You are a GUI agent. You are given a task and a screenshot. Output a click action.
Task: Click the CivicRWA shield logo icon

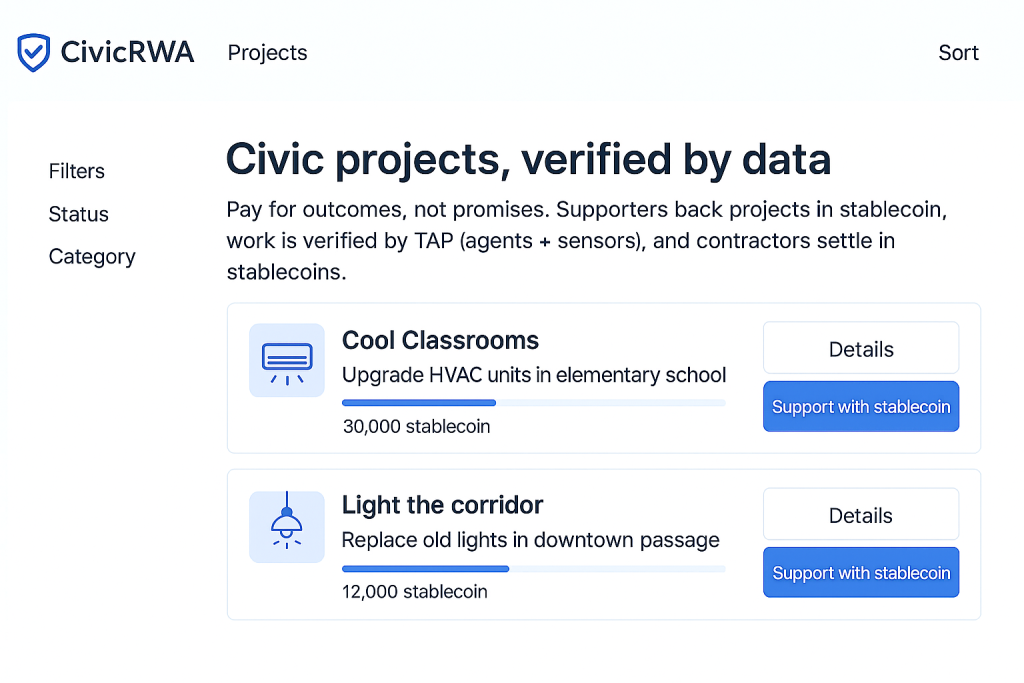pyautogui.click(x=34, y=52)
